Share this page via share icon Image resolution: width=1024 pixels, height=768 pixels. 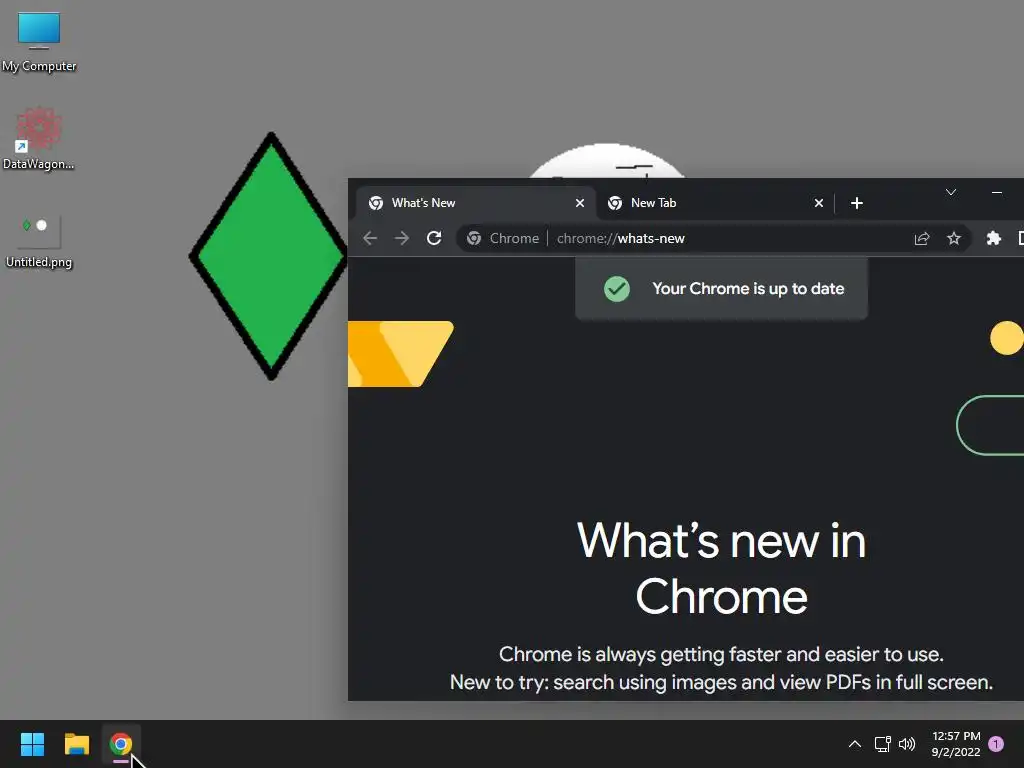click(921, 238)
